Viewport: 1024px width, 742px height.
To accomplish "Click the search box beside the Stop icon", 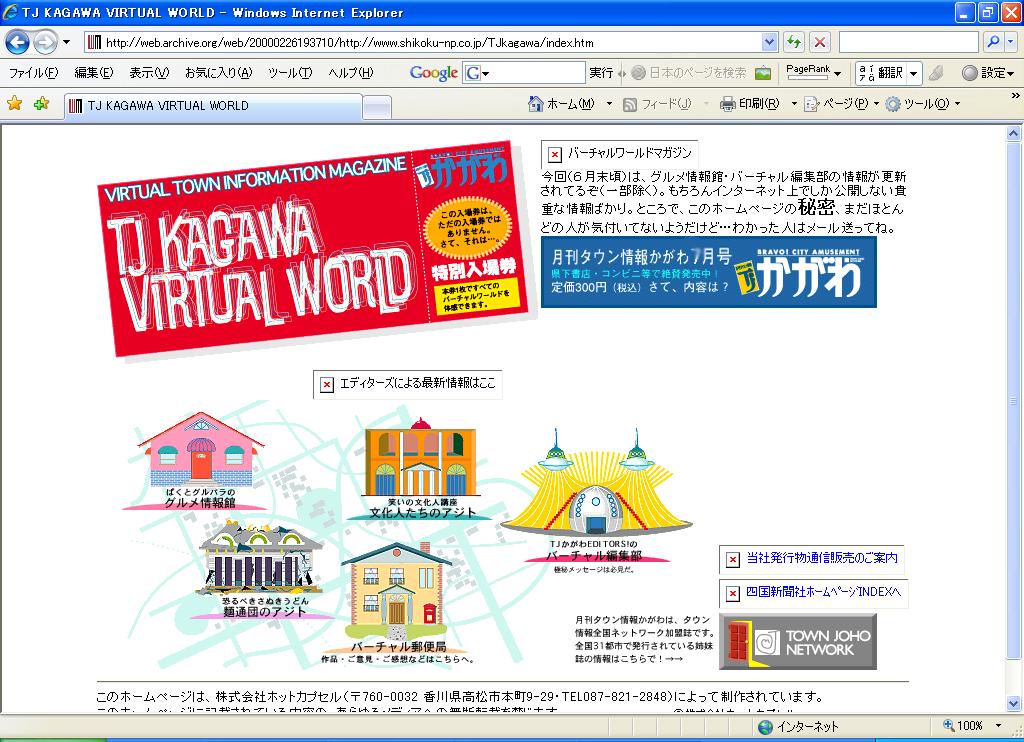I will point(908,42).
